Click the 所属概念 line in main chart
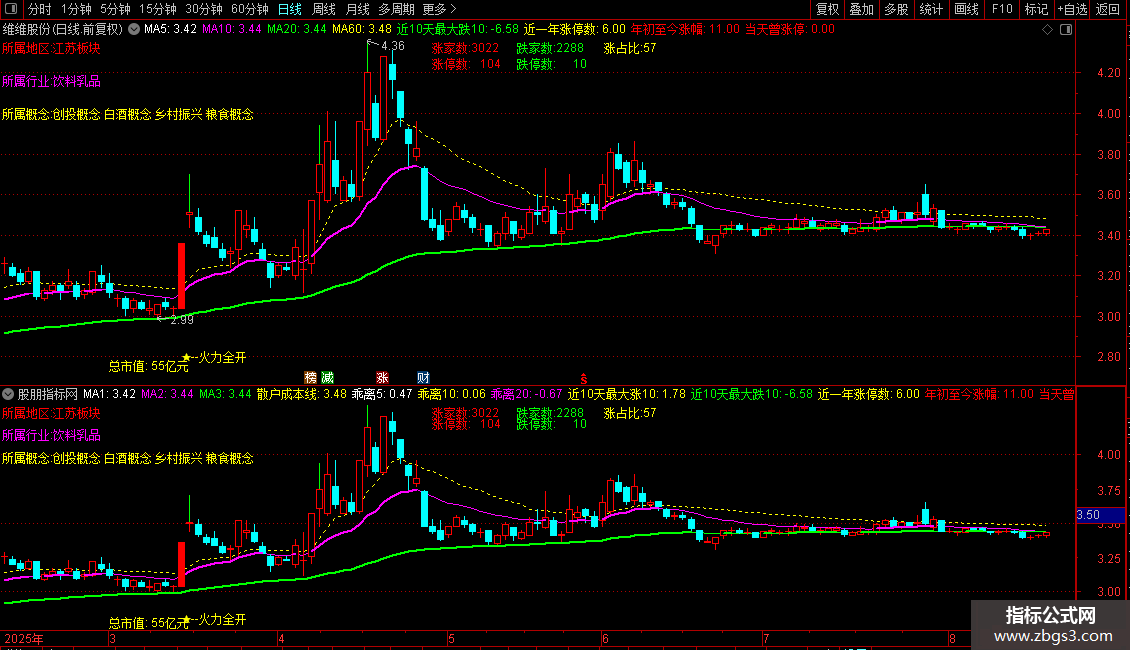This screenshot has width=1130, height=650. tap(128, 115)
